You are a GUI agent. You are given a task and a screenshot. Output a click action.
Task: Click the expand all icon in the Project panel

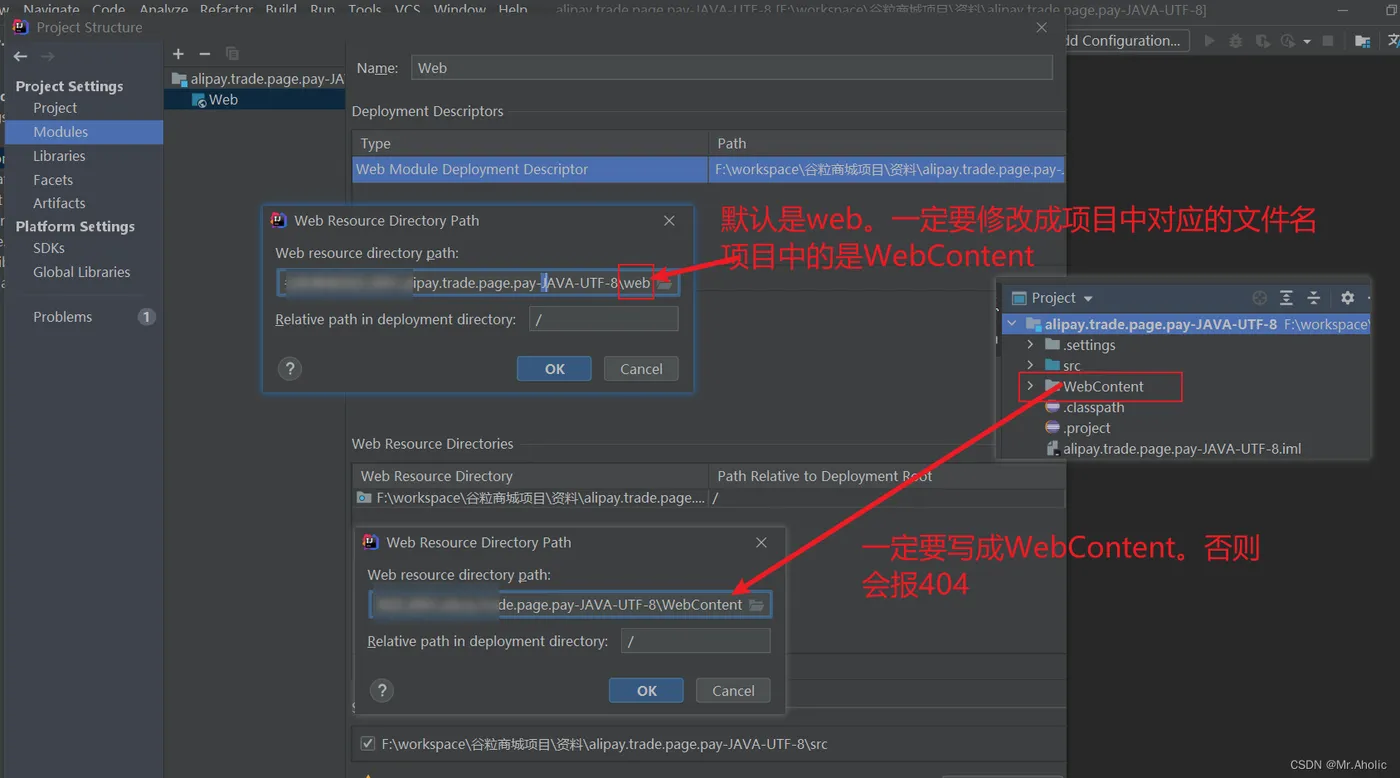click(x=1287, y=298)
